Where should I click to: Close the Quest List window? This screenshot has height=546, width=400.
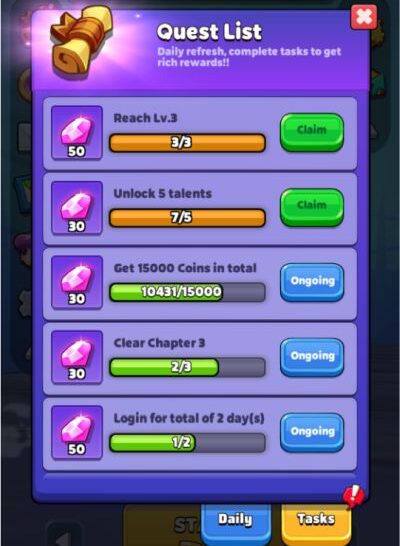pyautogui.click(x=363, y=17)
